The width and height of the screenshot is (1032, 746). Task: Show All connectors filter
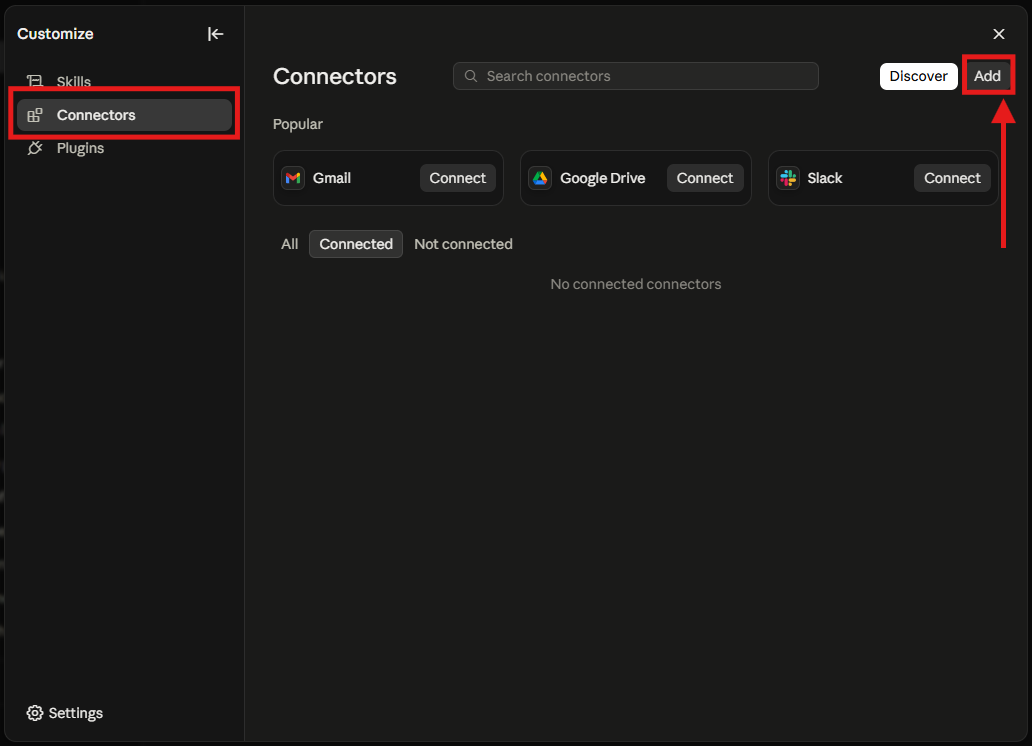[x=290, y=244]
